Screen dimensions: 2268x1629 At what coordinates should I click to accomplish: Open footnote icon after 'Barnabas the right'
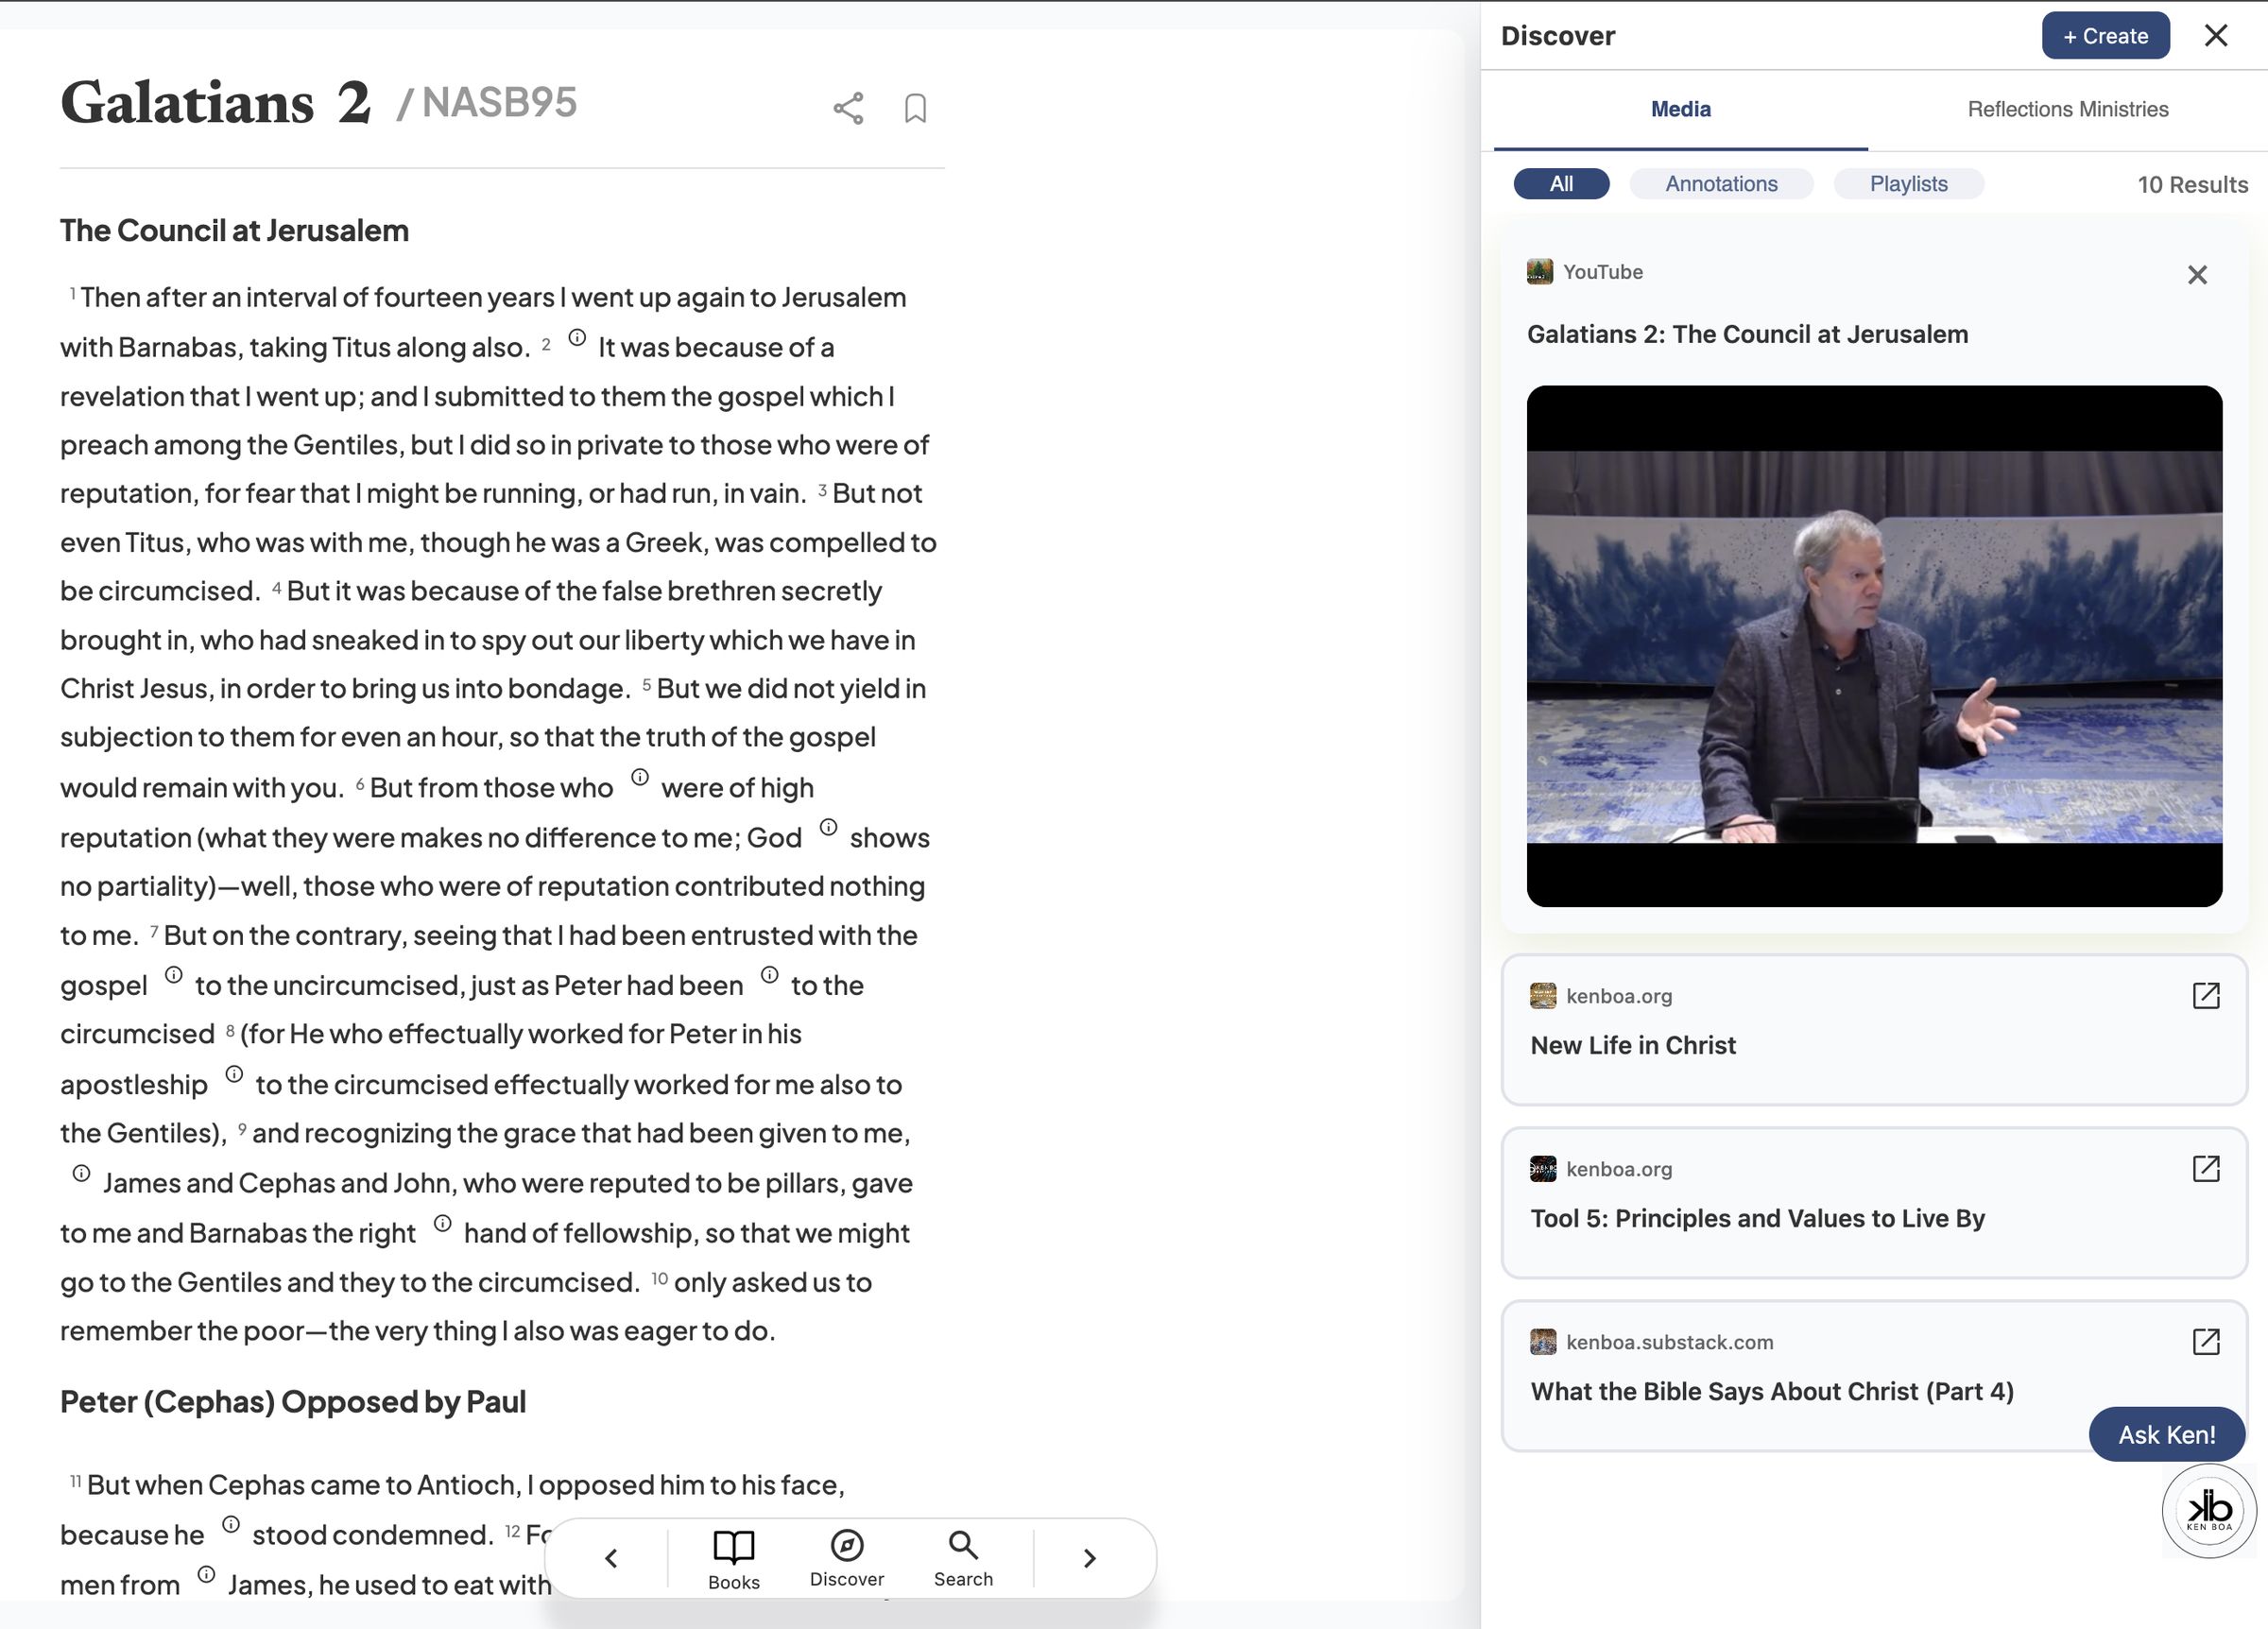click(x=442, y=1223)
